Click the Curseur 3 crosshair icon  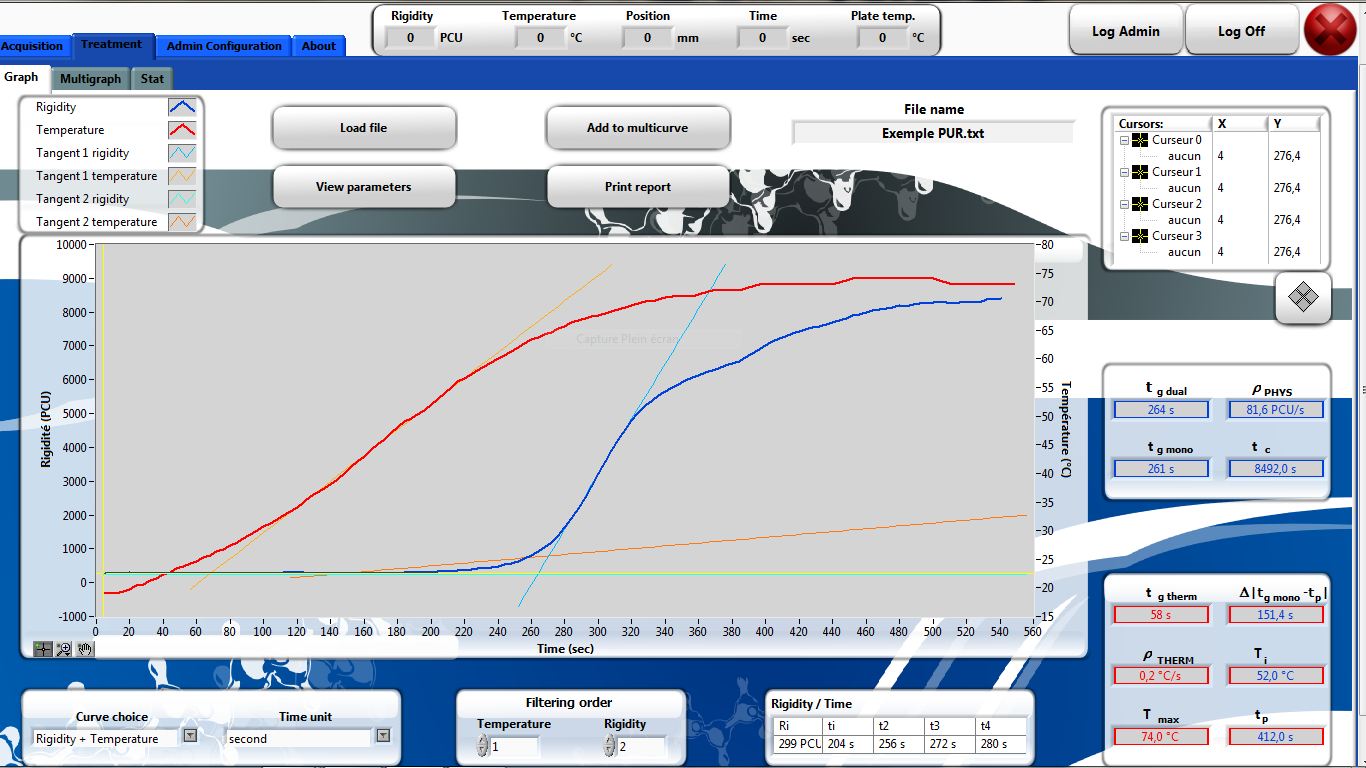(1139, 236)
